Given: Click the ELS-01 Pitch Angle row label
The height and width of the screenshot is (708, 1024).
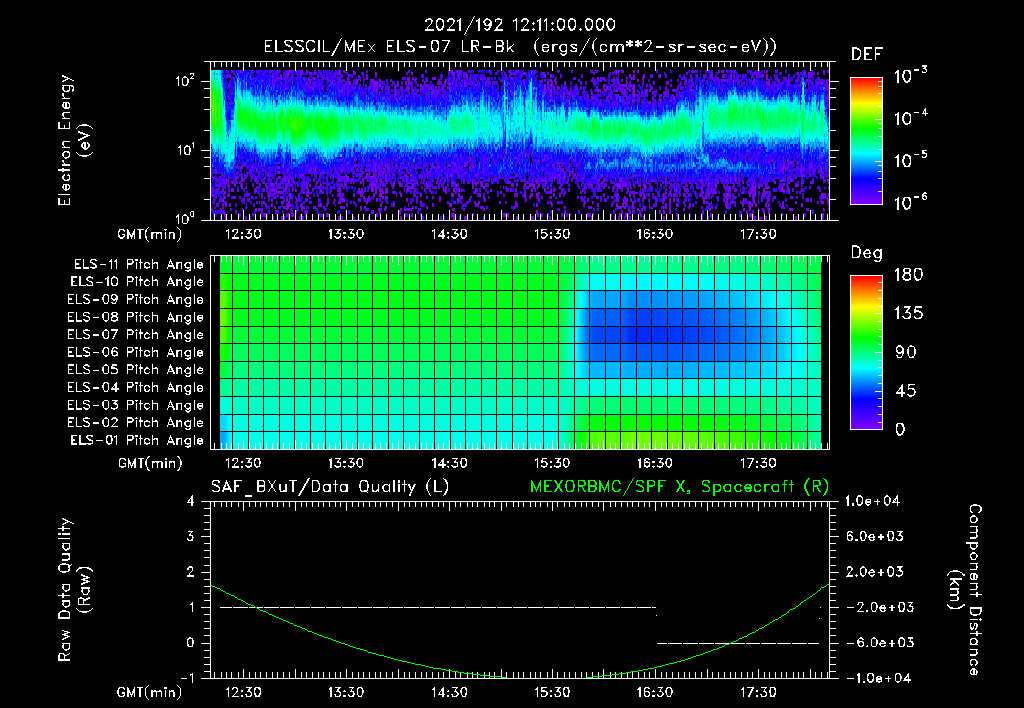Looking at the screenshot, I should 136,440.
